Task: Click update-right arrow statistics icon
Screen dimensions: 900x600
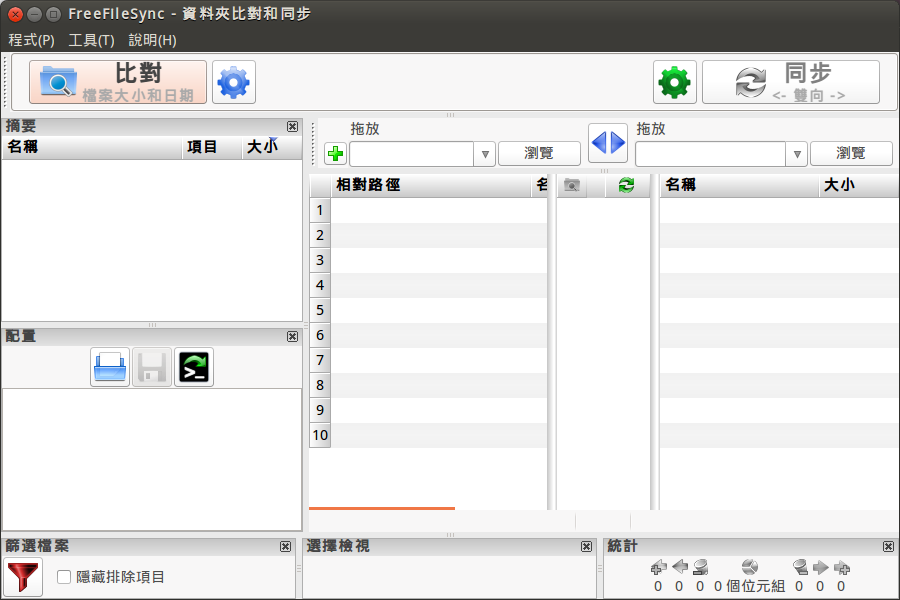Action: [x=820, y=567]
